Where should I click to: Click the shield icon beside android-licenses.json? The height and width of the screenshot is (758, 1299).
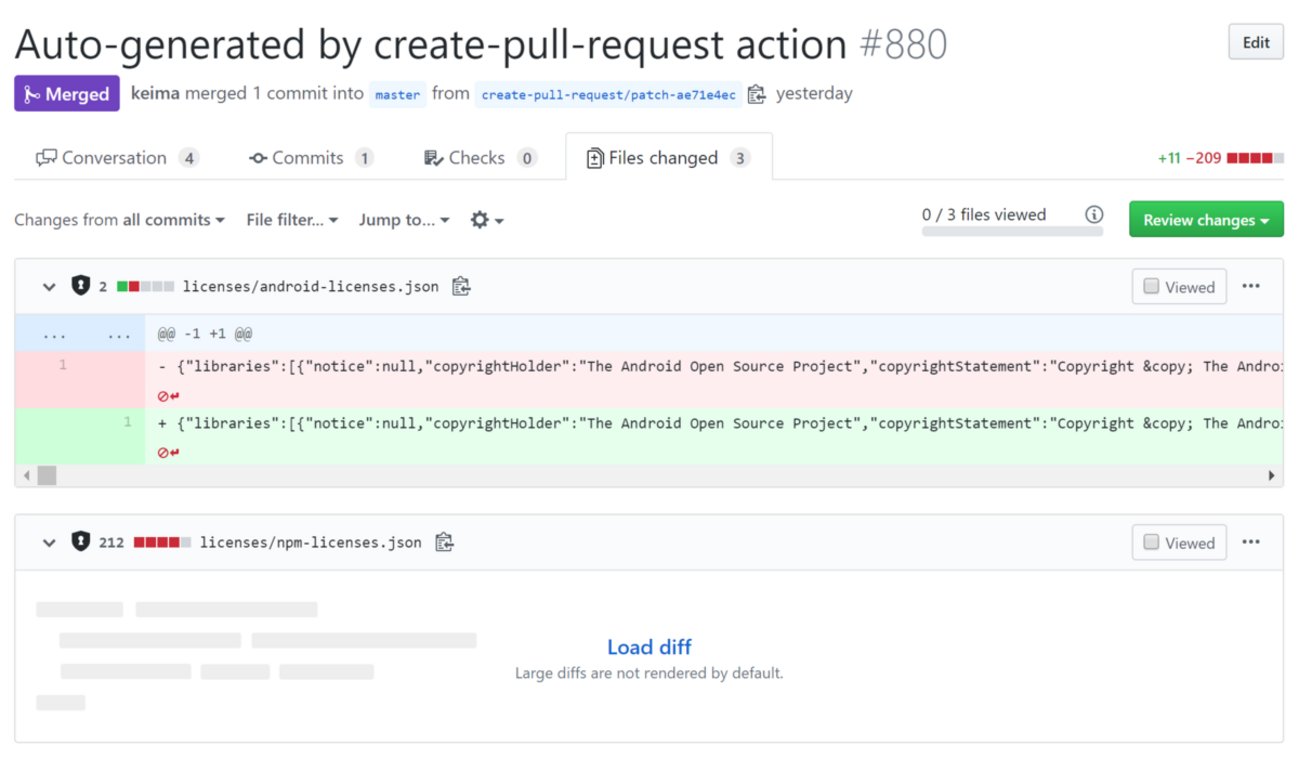pyautogui.click(x=81, y=286)
